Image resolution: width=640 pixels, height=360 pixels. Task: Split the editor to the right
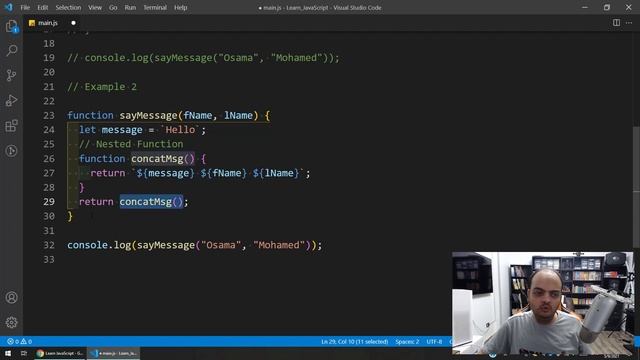point(616,23)
